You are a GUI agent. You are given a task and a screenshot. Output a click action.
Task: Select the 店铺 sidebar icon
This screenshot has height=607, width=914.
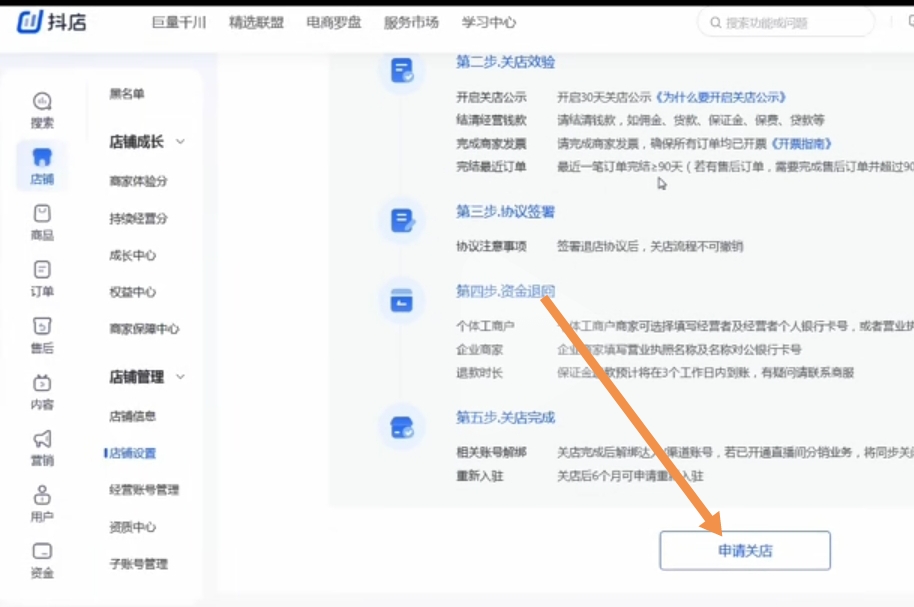pos(42,157)
